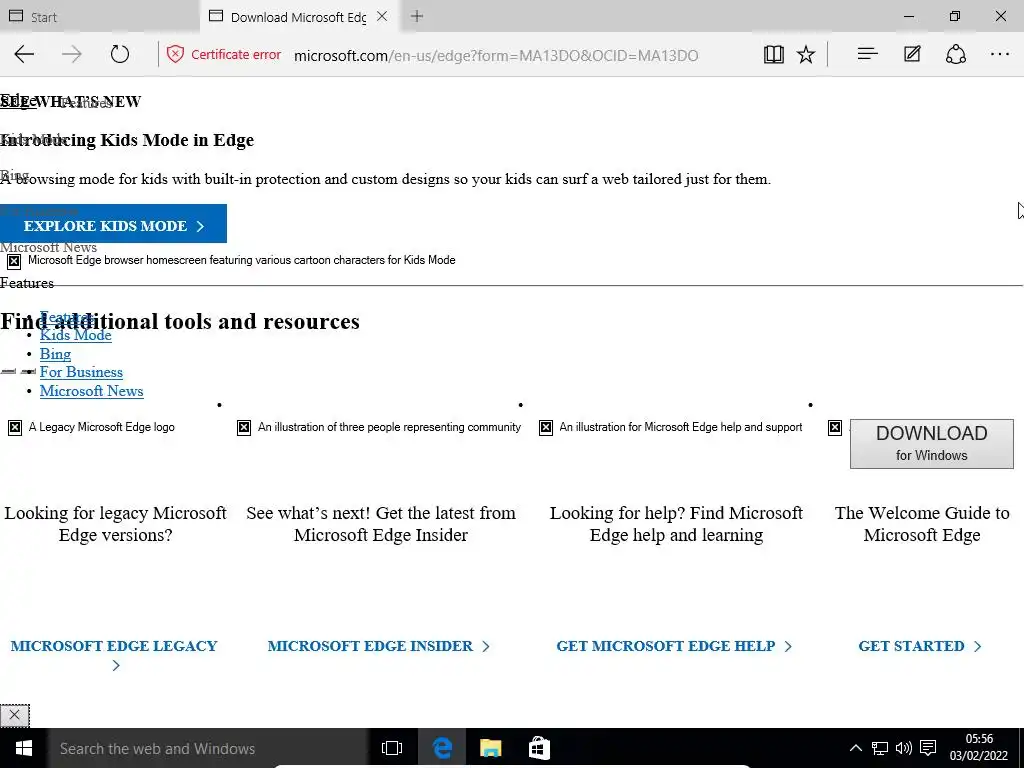1024x768 pixels.
Task: Follow the Get Microsoft Edge Help link
Action: (x=674, y=646)
